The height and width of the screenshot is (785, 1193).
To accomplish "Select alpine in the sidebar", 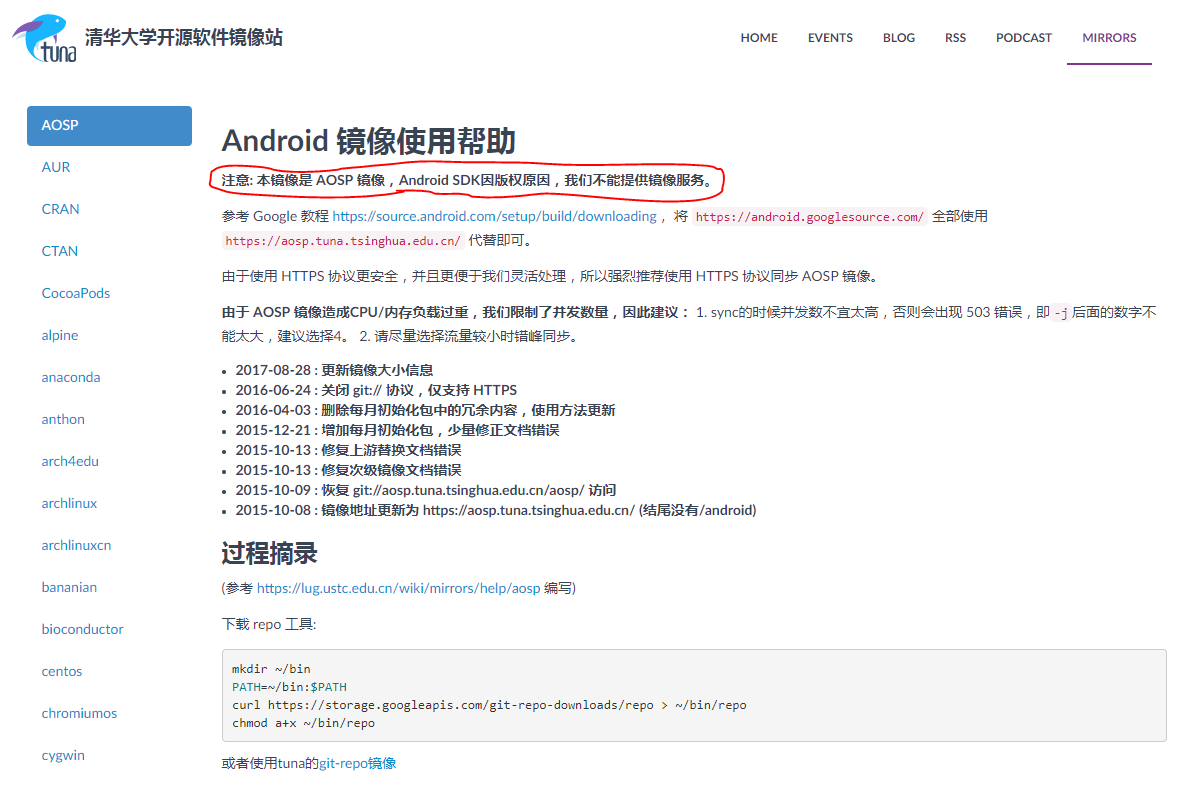I will pos(59,335).
